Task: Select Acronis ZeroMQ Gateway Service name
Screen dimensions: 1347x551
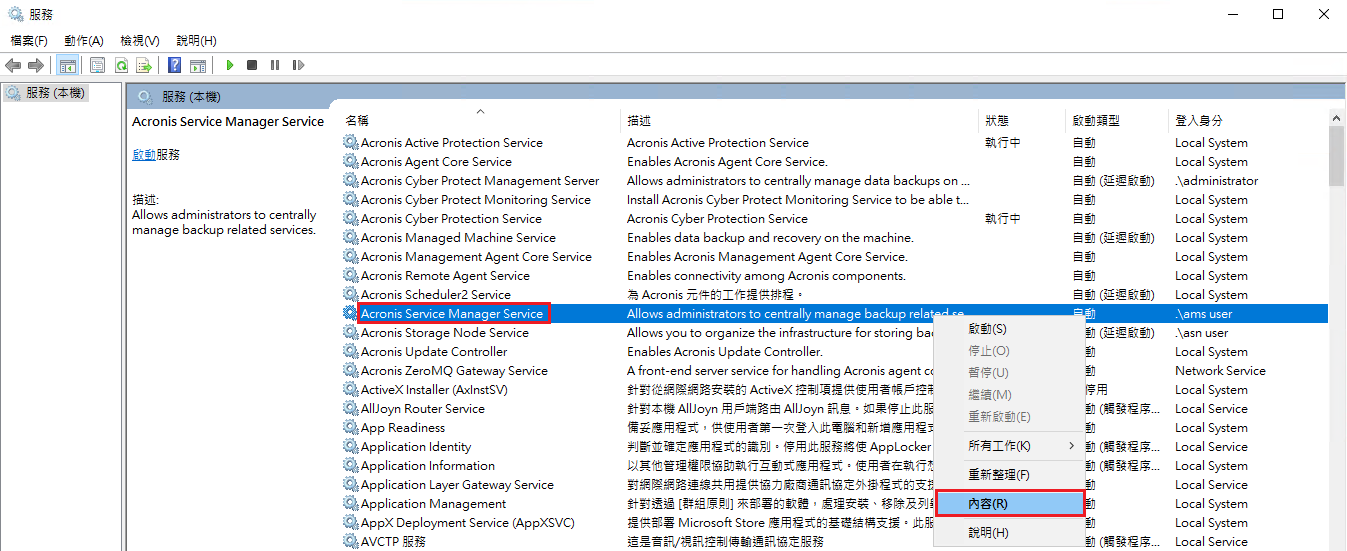Action: point(454,370)
